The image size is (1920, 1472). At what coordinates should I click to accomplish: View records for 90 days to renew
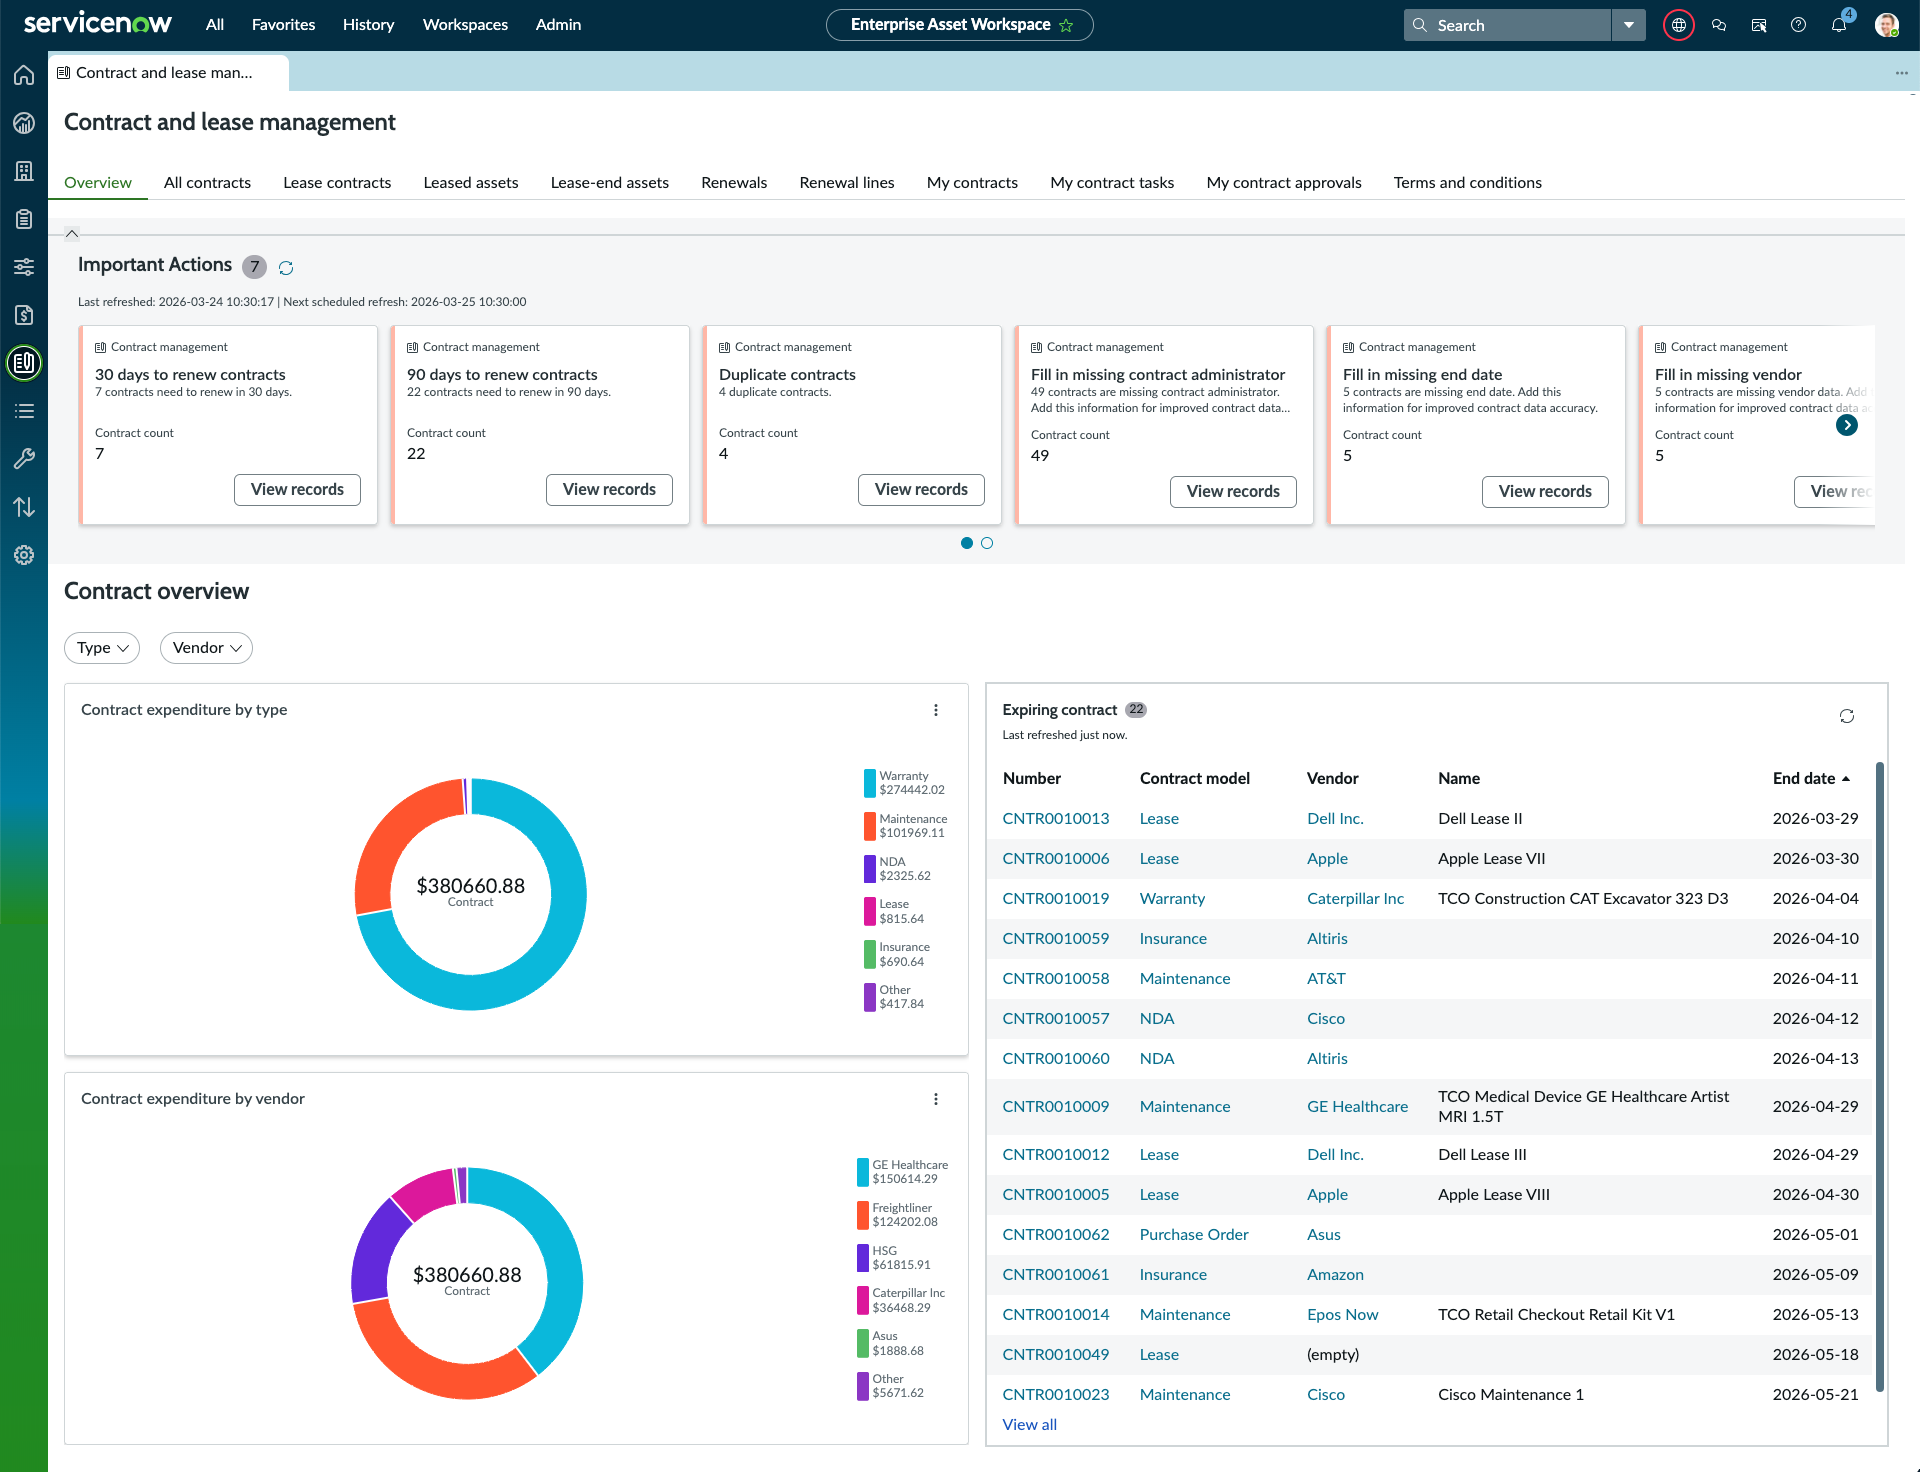tap(609, 489)
